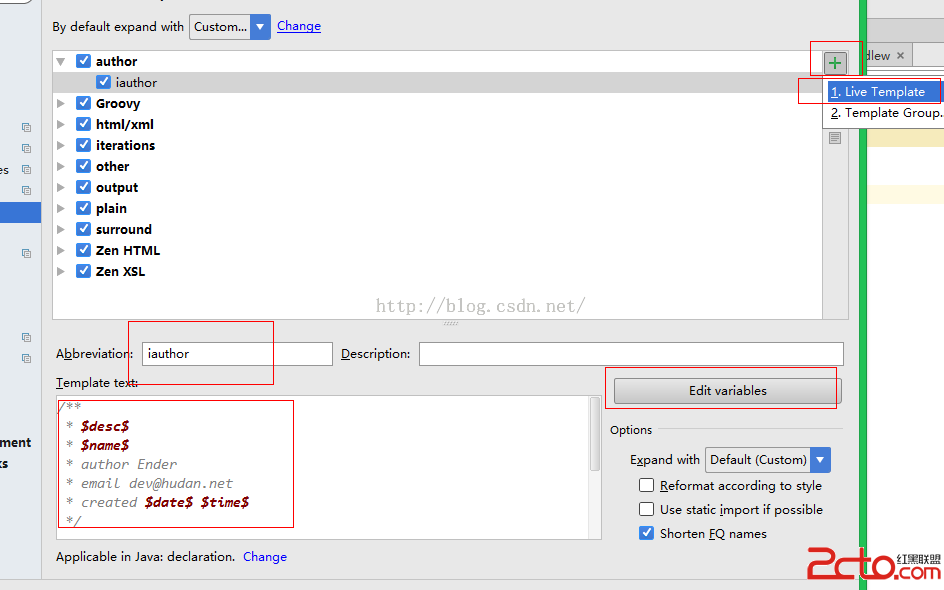Expand the Groovy group arrow
This screenshot has height=590, width=944.
click(61, 104)
